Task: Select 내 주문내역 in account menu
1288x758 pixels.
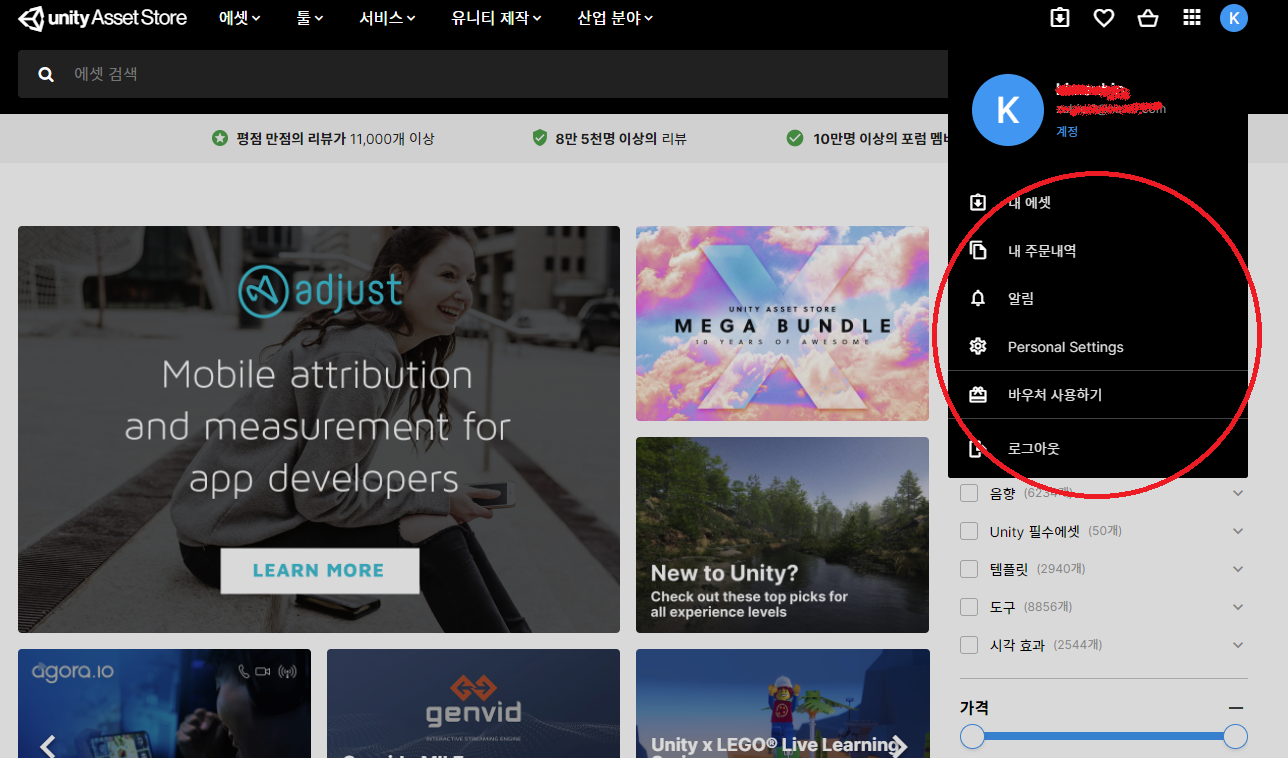Action: pyautogui.click(x=1098, y=251)
